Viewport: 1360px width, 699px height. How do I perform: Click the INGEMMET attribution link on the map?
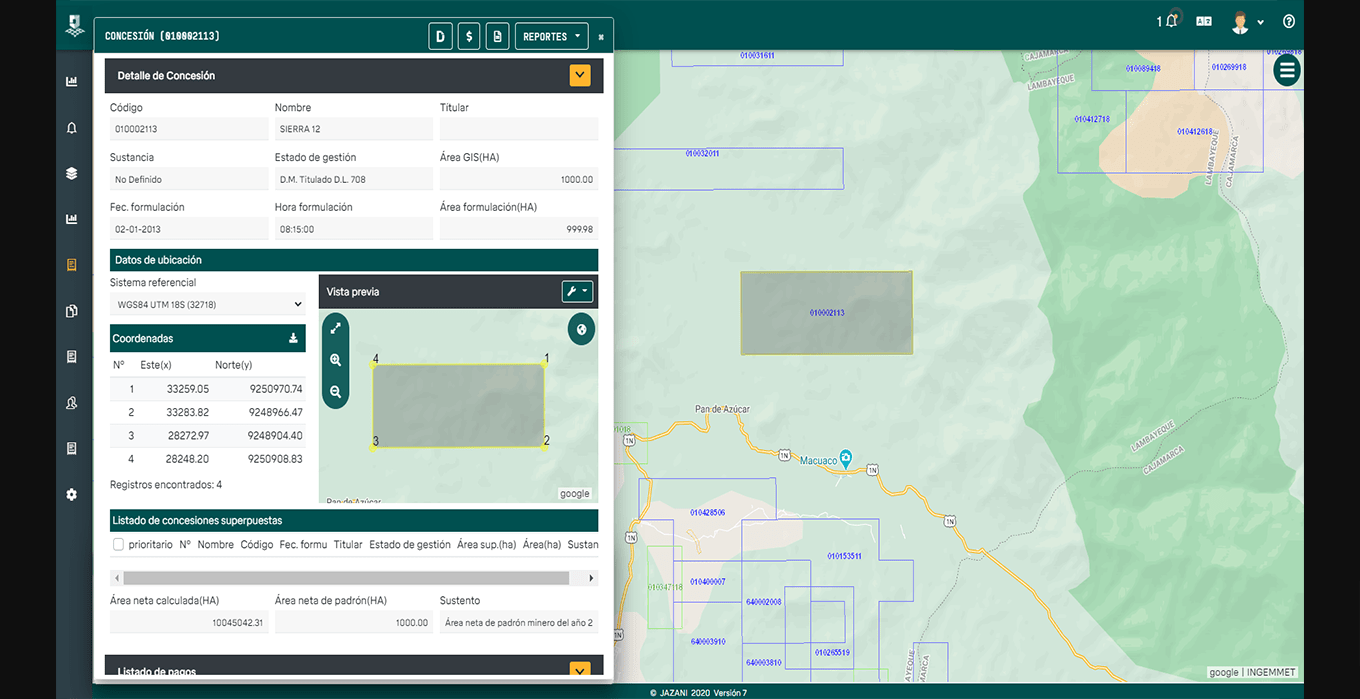click(x=1271, y=673)
